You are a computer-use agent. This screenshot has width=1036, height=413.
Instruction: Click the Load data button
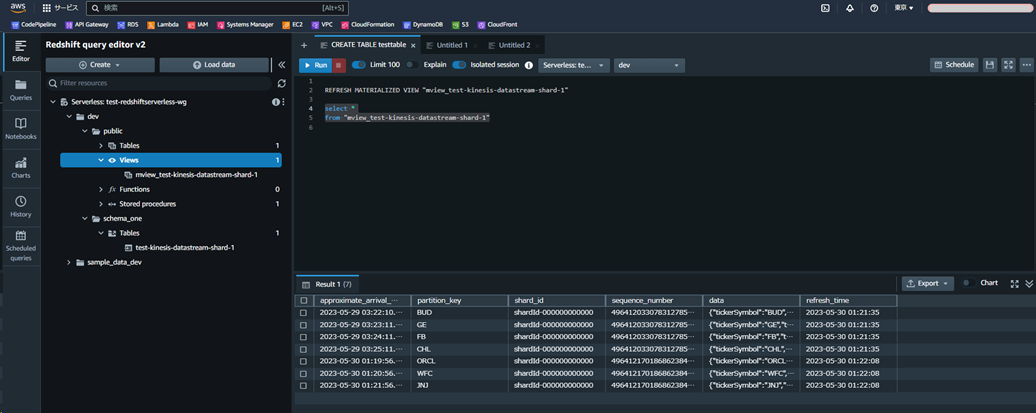(x=214, y=65)
